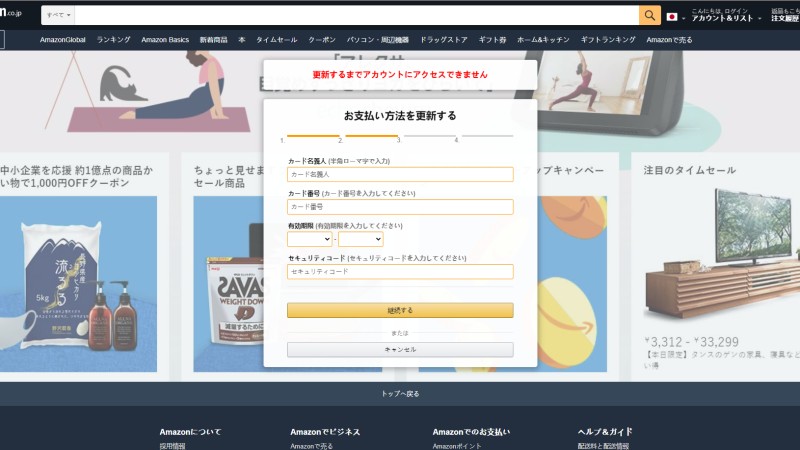Image resolution: width=800 pixels, height=450 pixels.
Task: Open Amazonで売る in navigation bar
Action: point(669,40)
